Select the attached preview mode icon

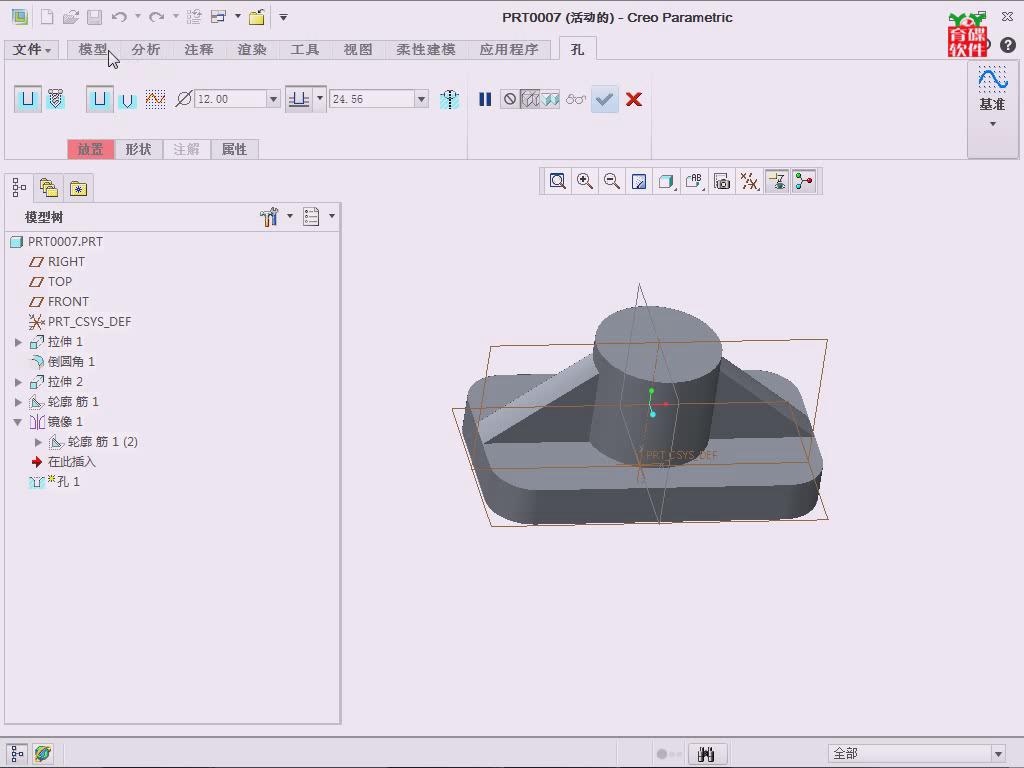click(x=530, y=99)
